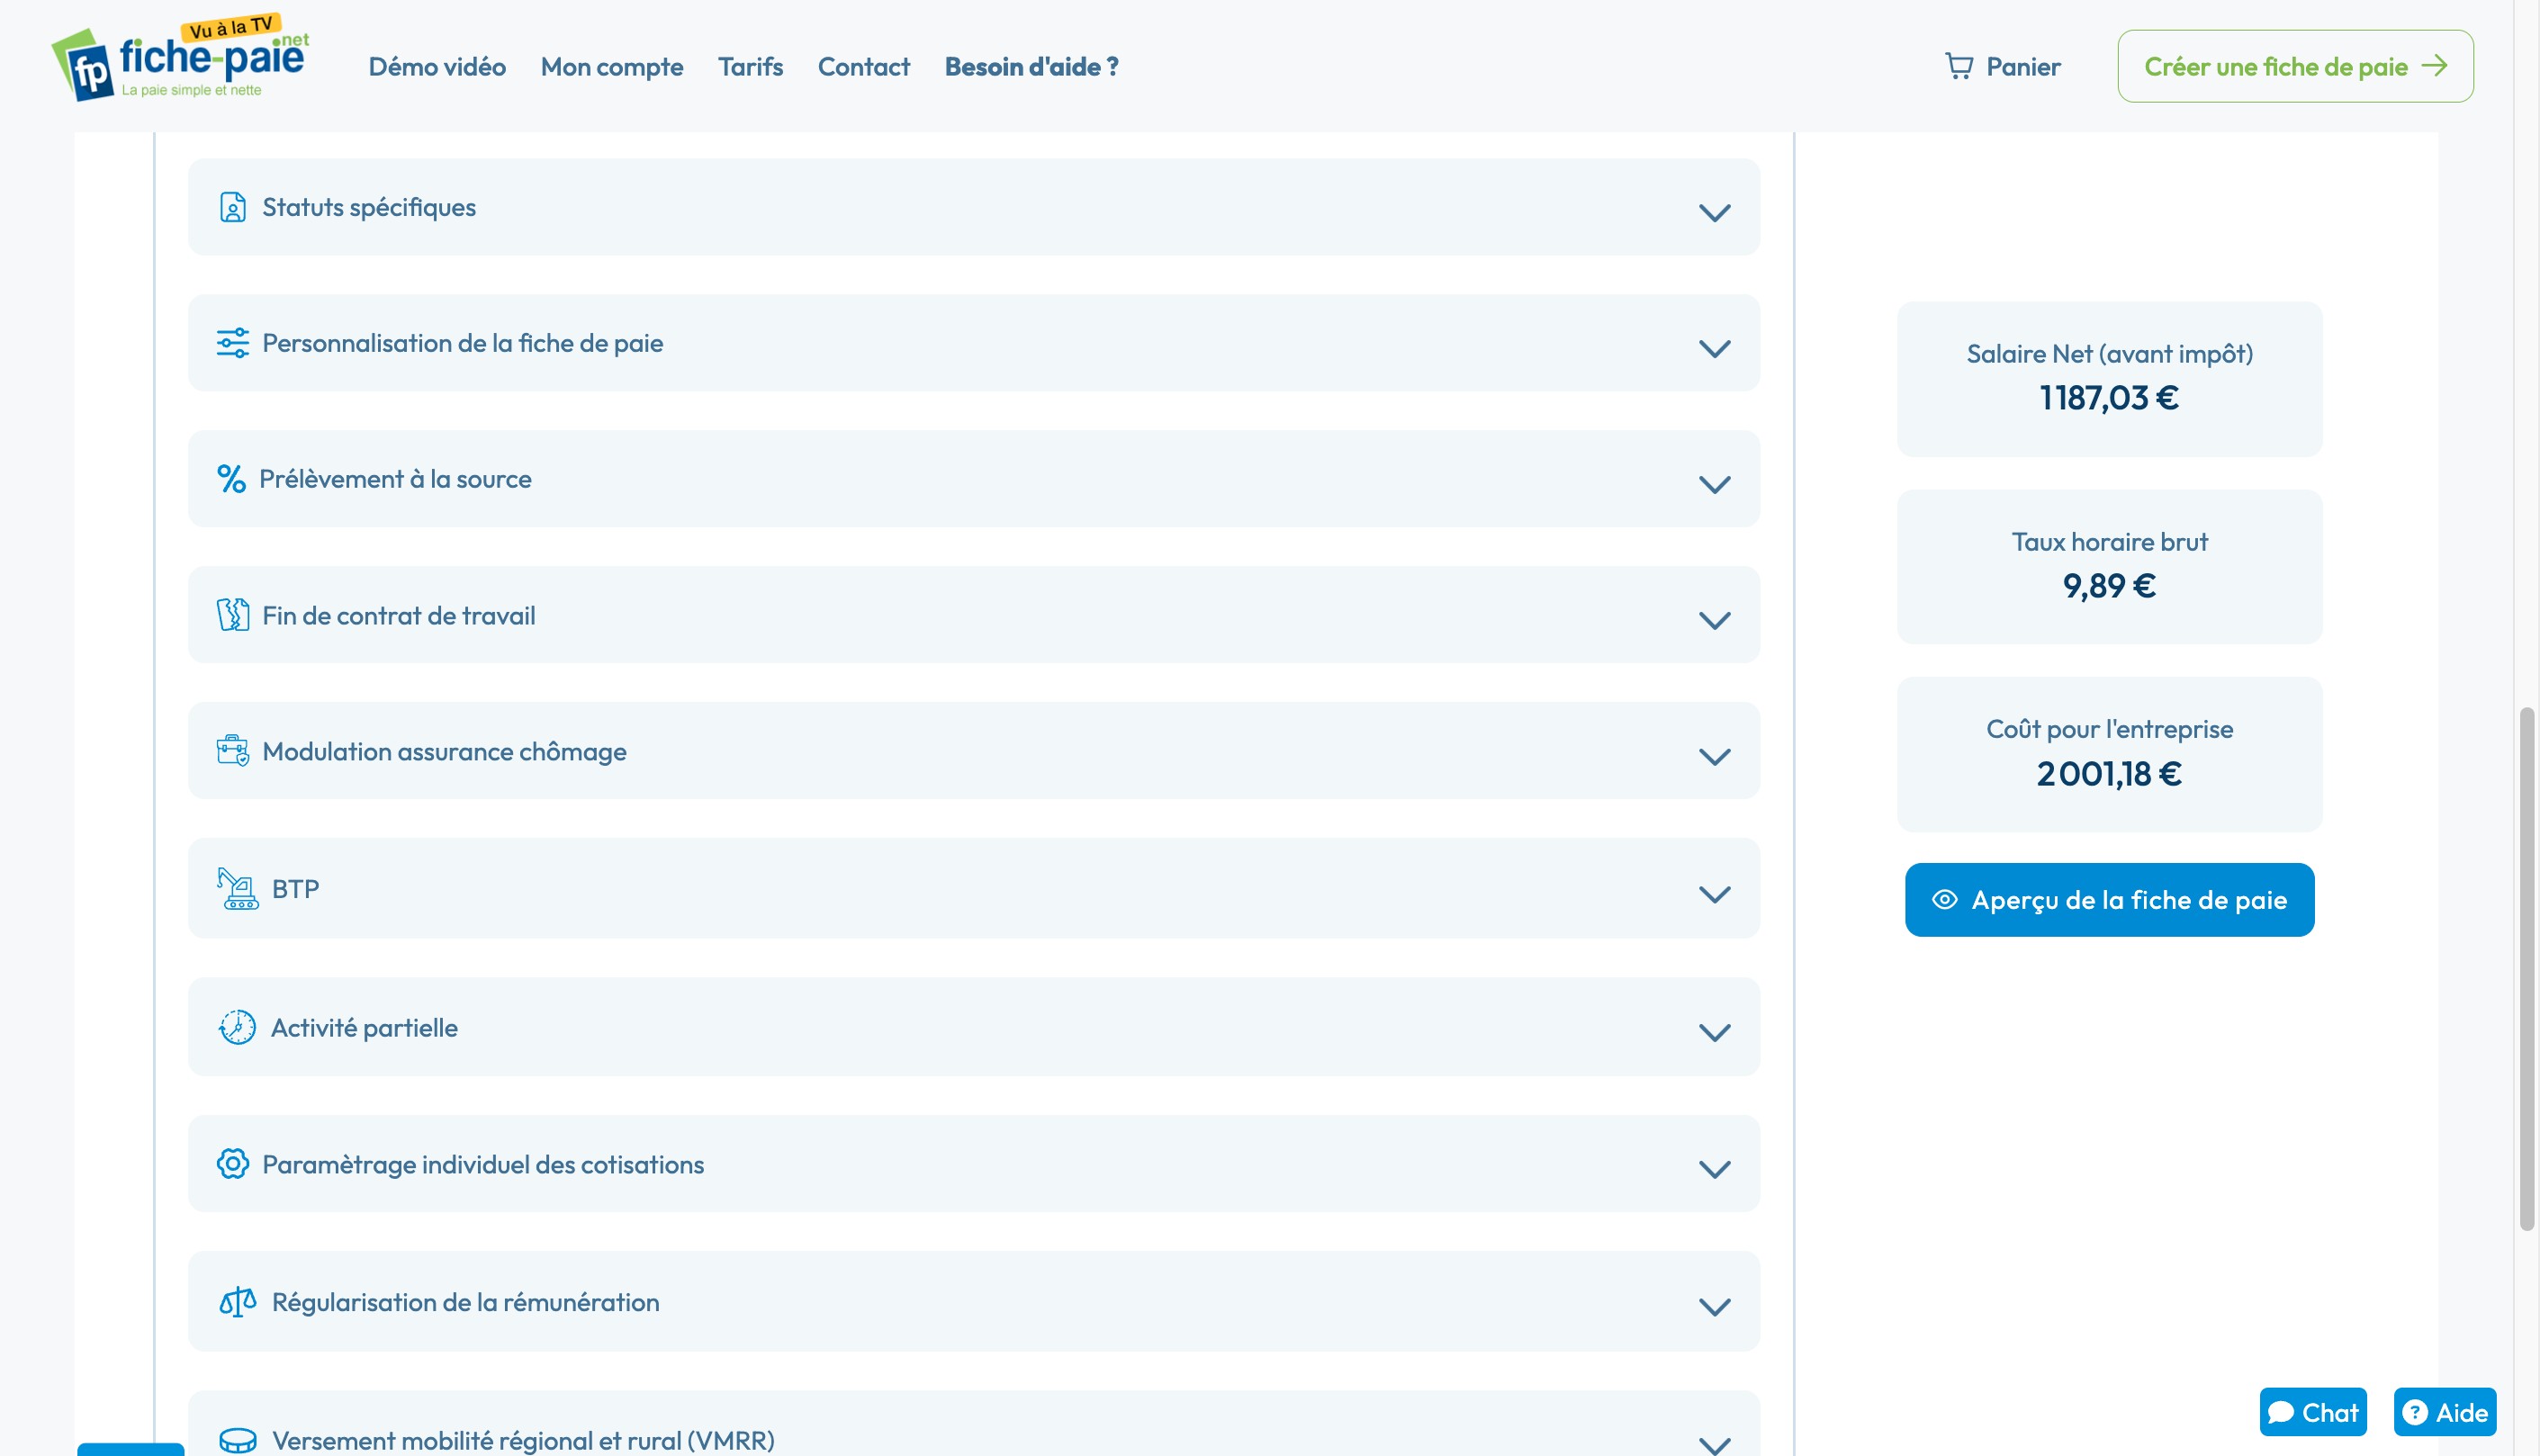Open the Chat support widget
The height and width of the screenshot is (1456, 2540).
(x=2311, y=1411)
